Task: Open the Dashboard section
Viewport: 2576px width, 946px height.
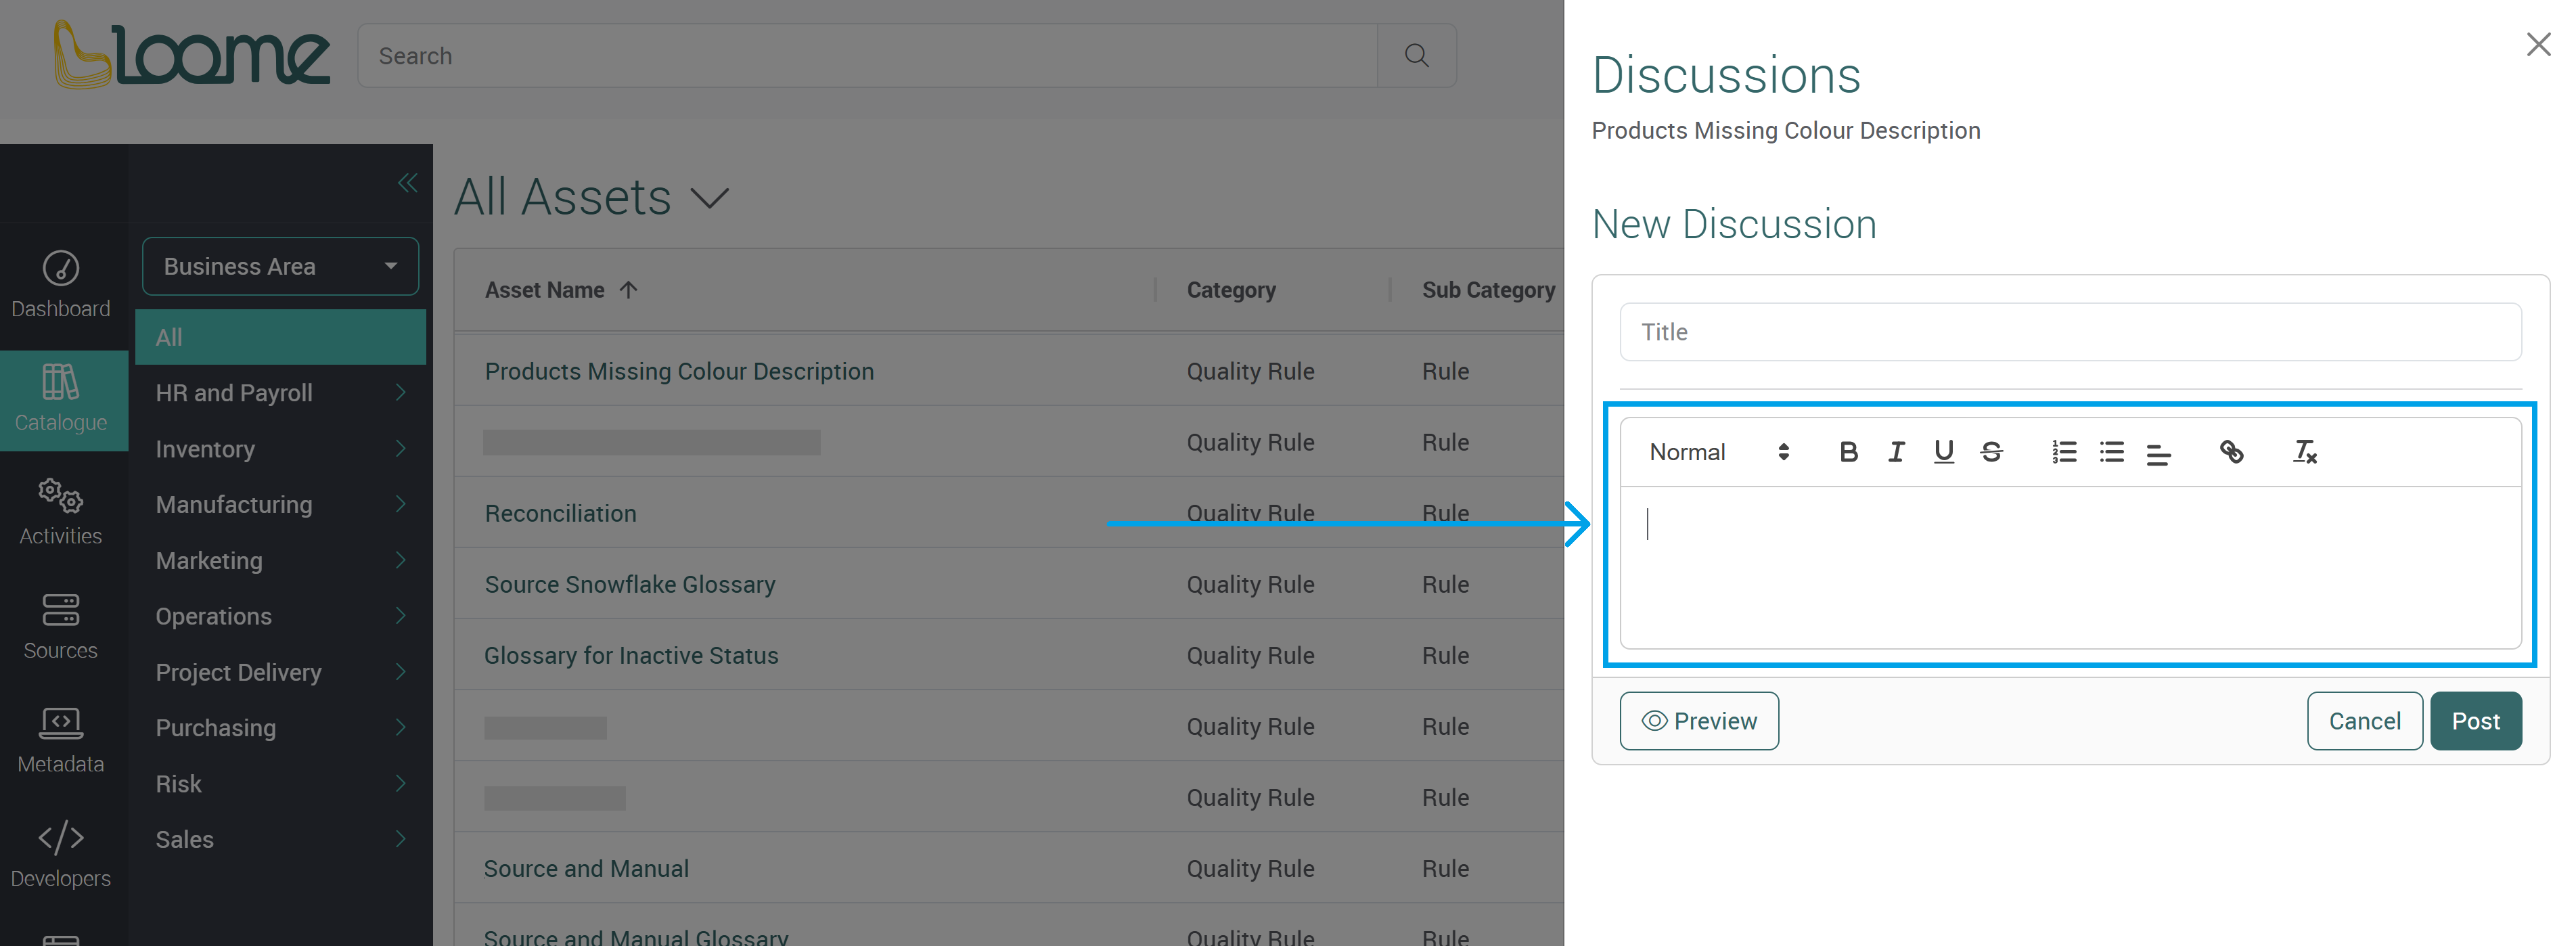Action: 61,285
